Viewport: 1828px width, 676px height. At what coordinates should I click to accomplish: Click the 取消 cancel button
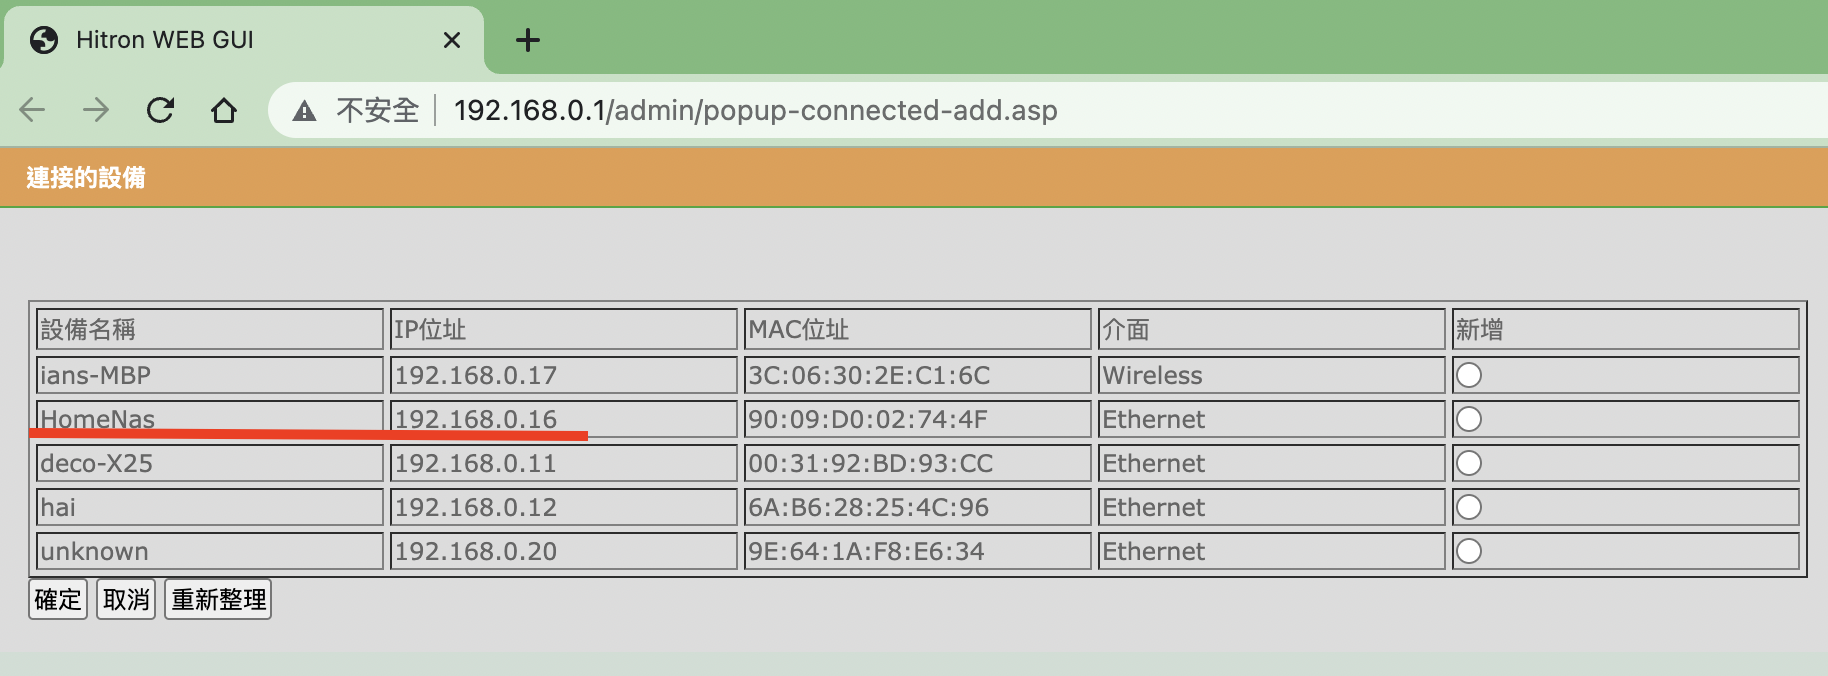click(x=126, y=599)
